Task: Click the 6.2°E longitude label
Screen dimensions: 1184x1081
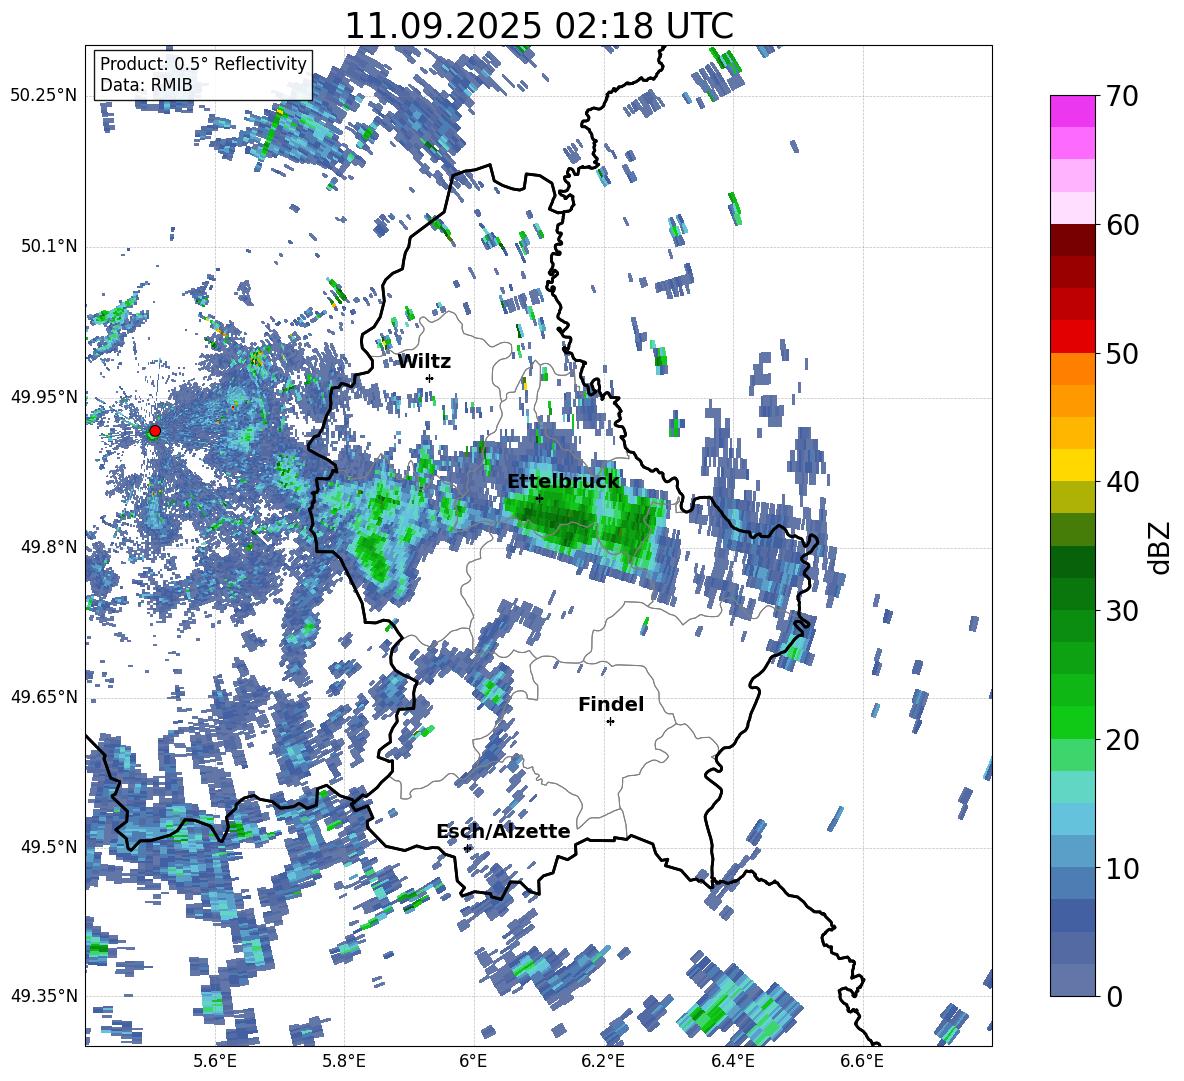Action: click(603, 1062)
